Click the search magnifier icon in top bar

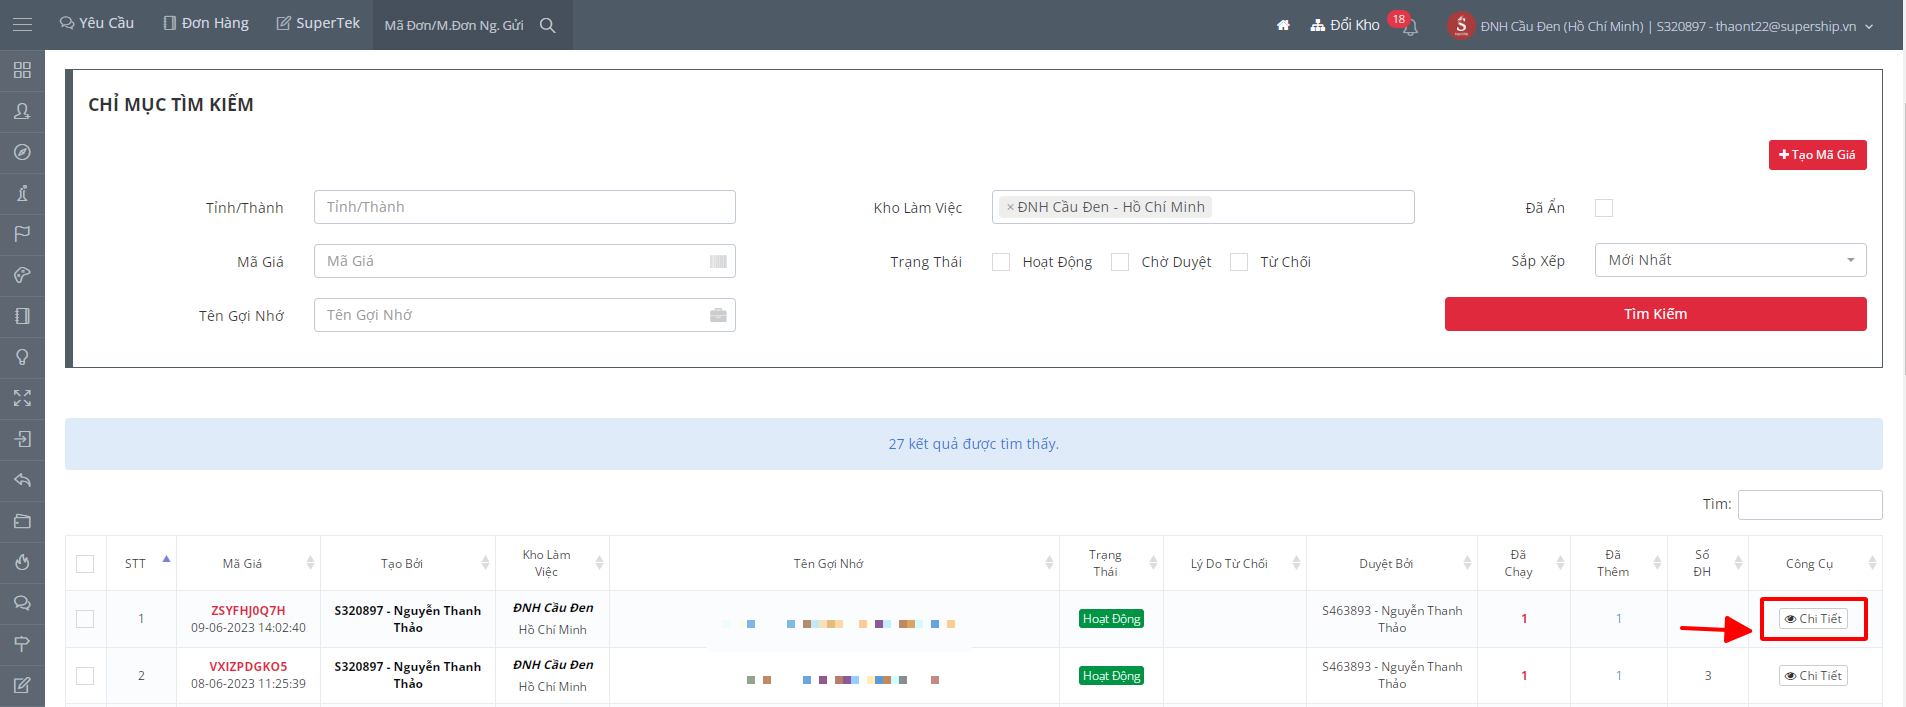tap(547, 25)
